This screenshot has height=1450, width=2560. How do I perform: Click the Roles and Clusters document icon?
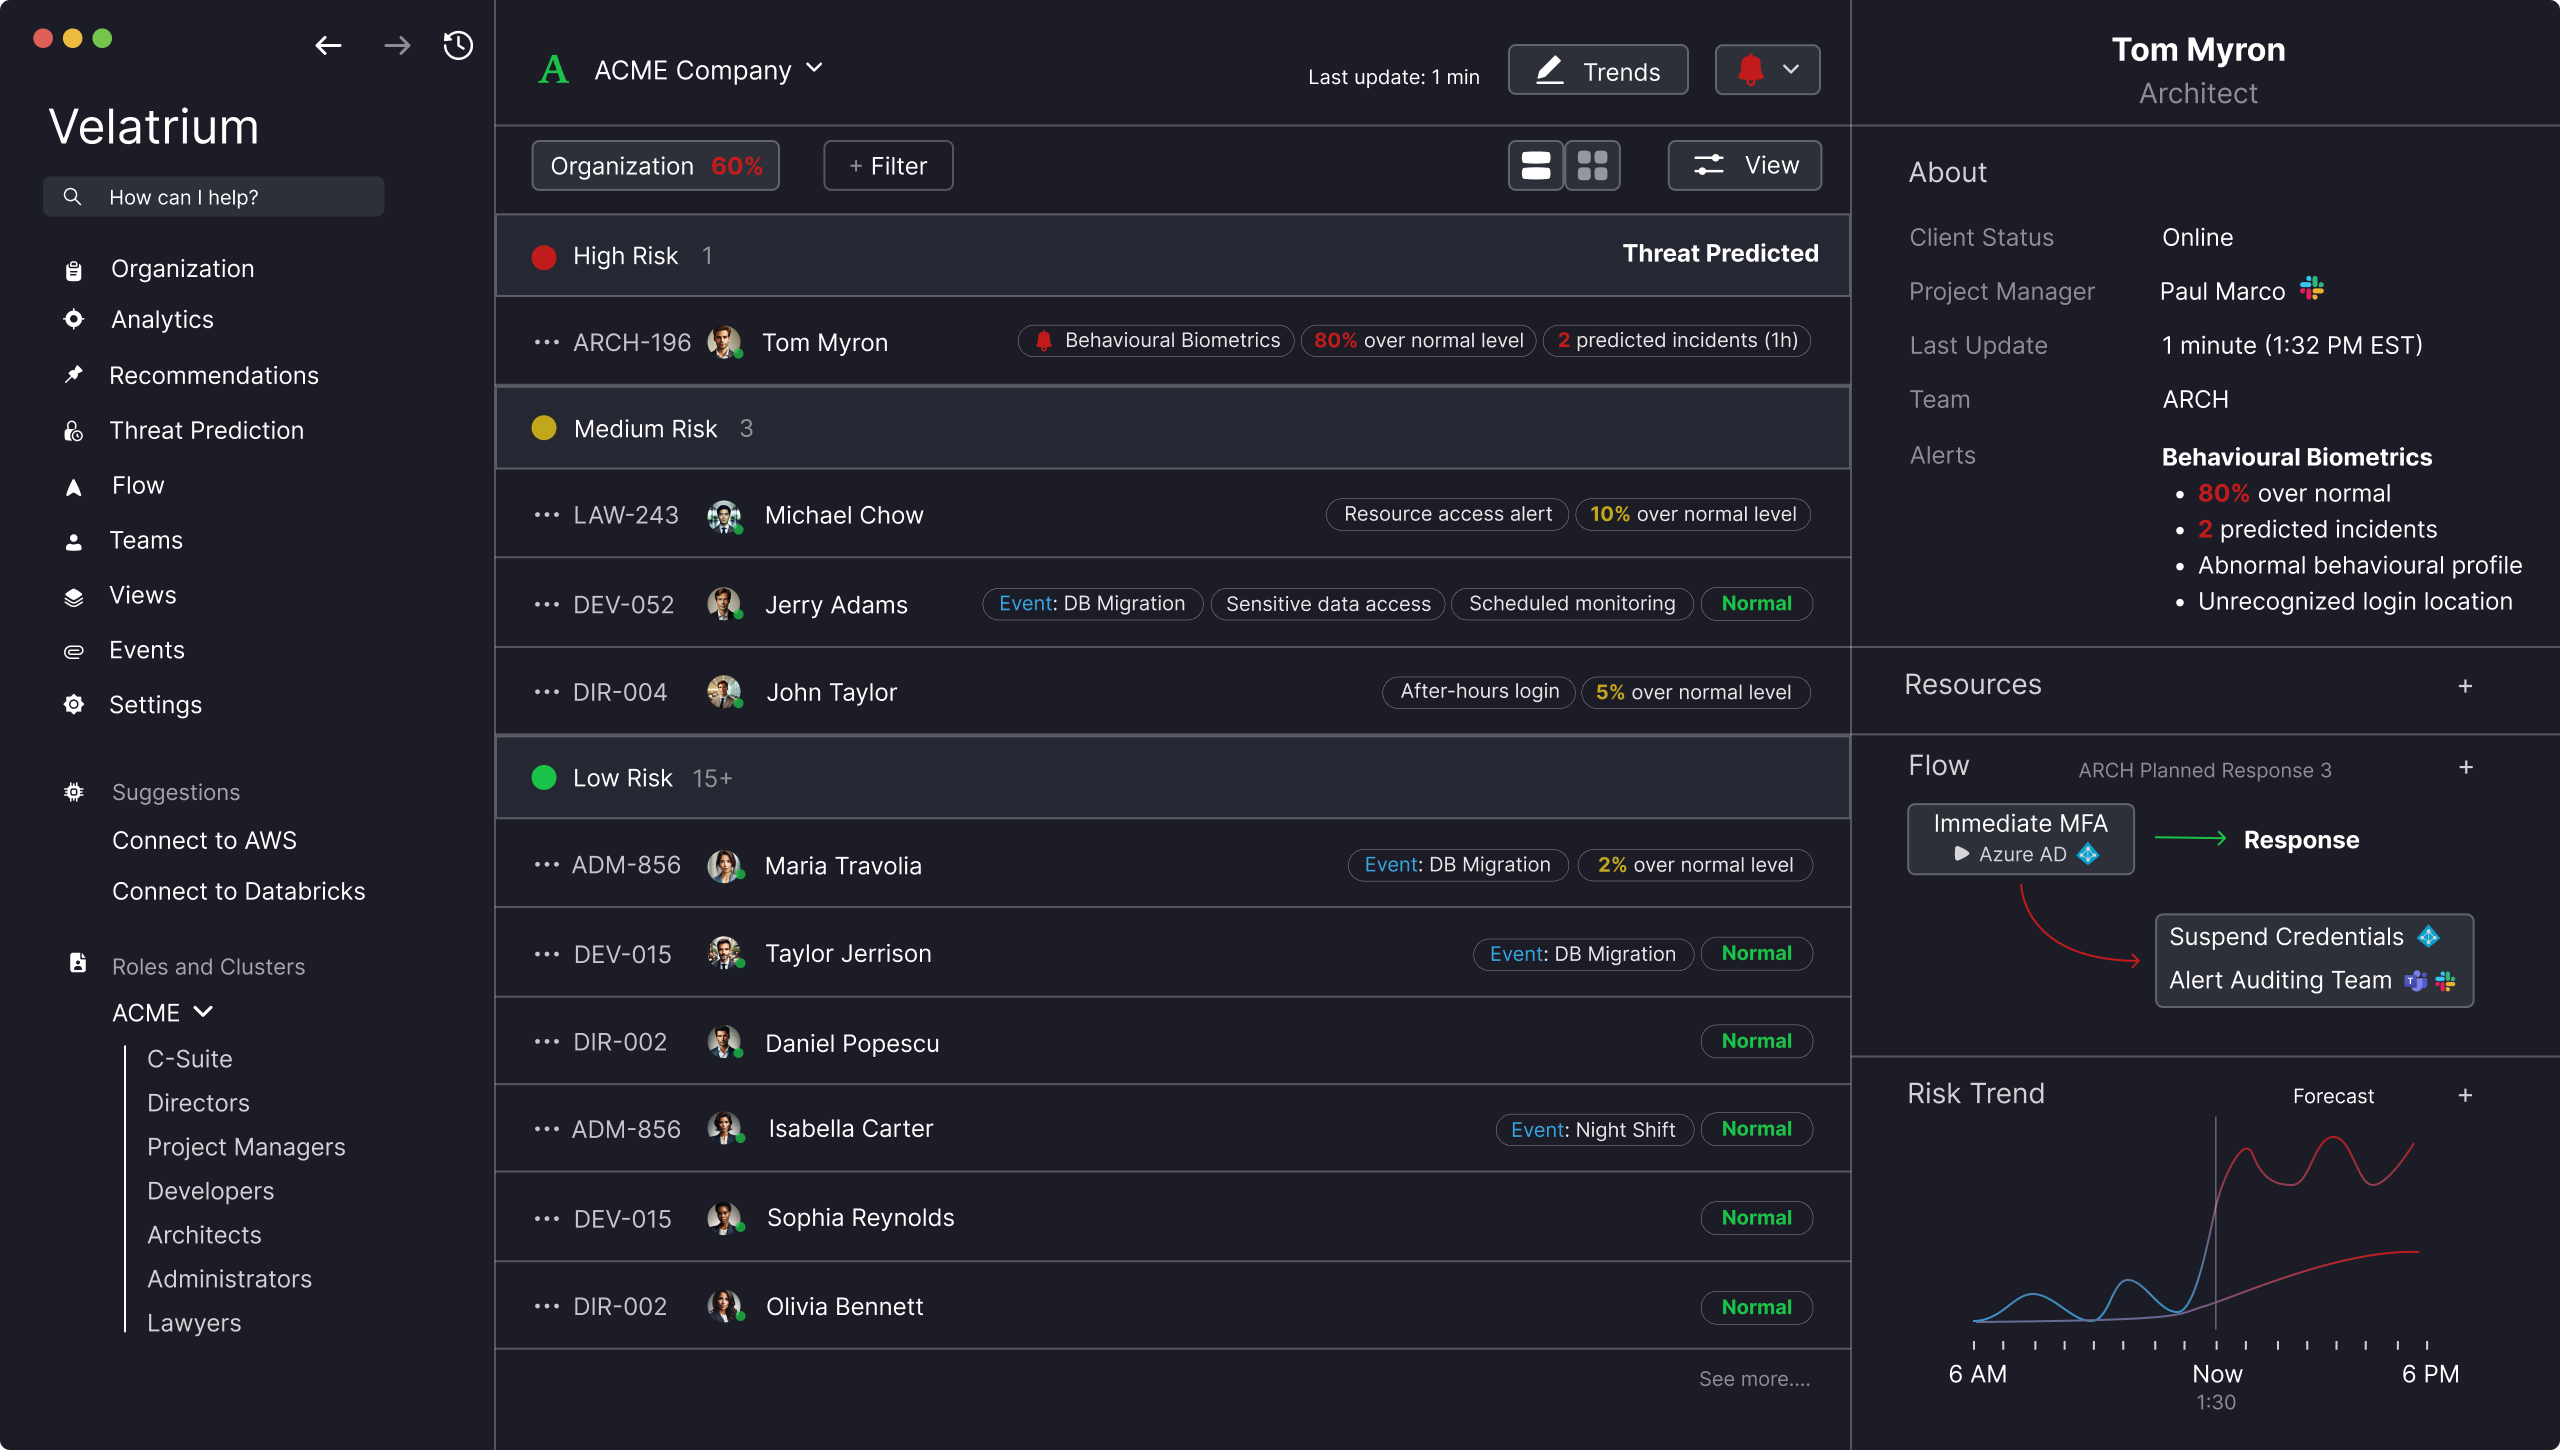pos(77,963)
